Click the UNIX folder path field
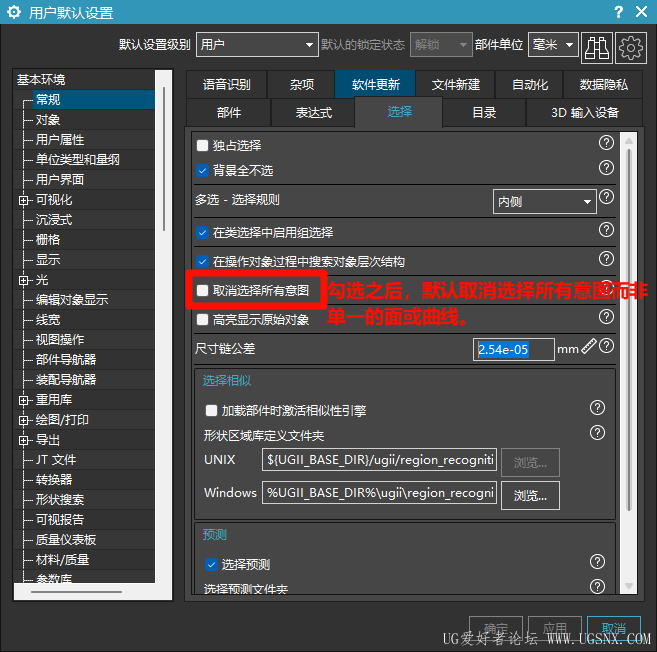The image size is (657, 652). point(379,459)
